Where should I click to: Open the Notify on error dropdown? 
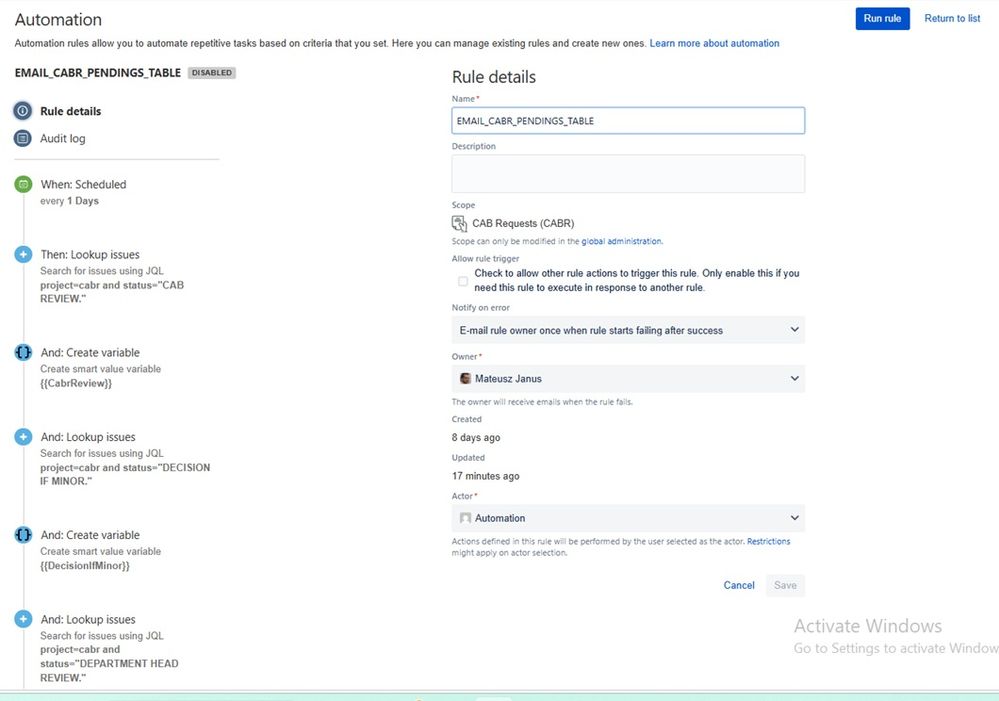[x=628, y=330]
